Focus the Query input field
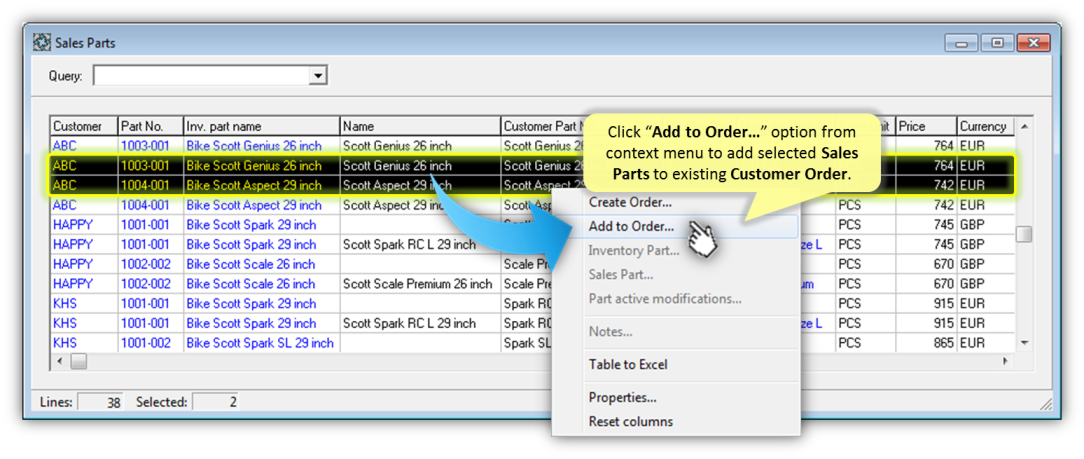1084x459 pixels. click(201, 76)
